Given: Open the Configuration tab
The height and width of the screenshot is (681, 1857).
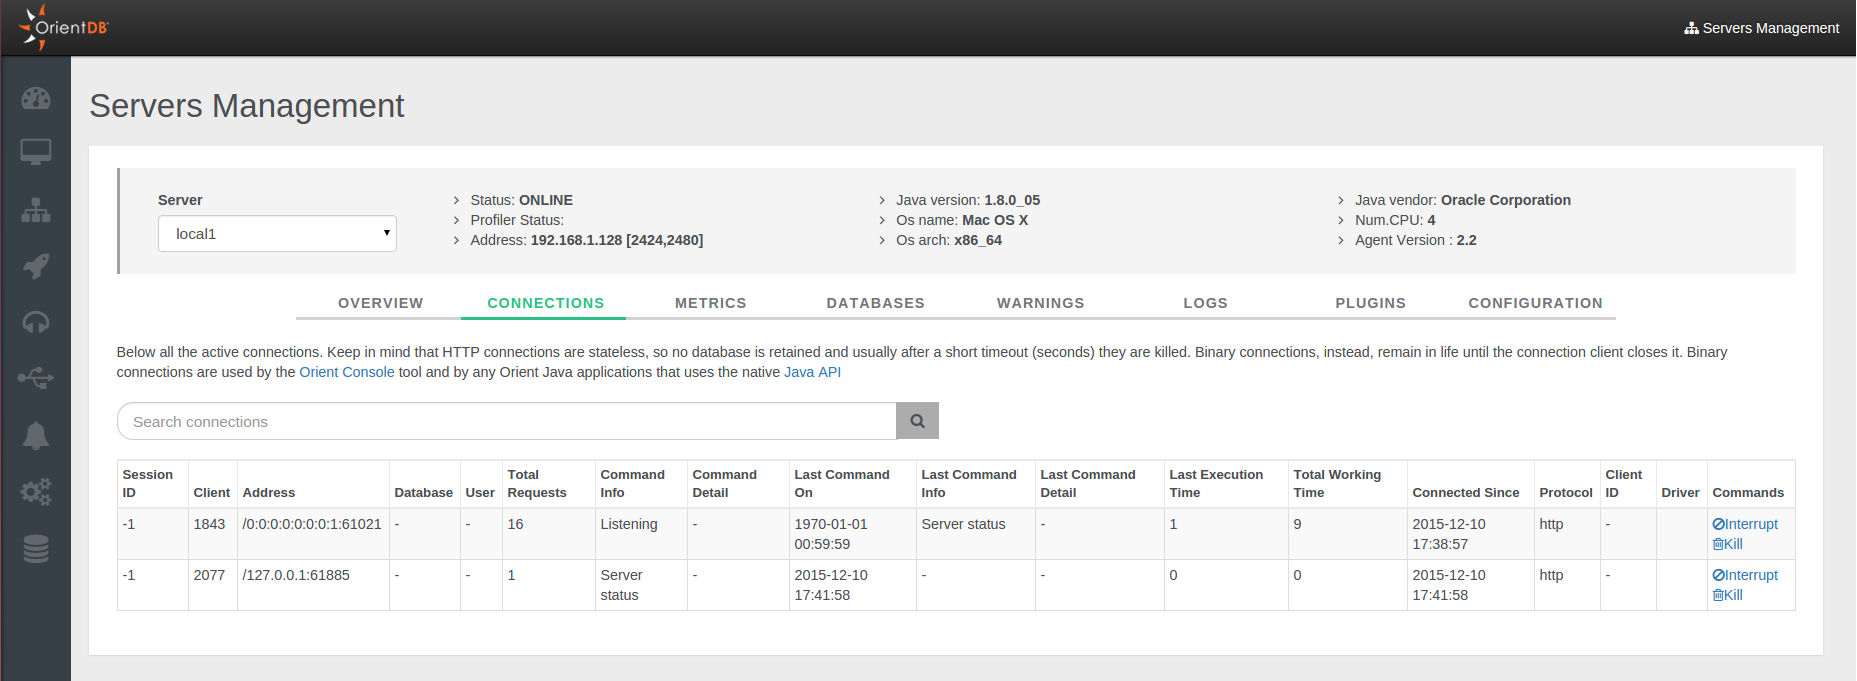Looking at the screenshot, I should pos(1535,303).
